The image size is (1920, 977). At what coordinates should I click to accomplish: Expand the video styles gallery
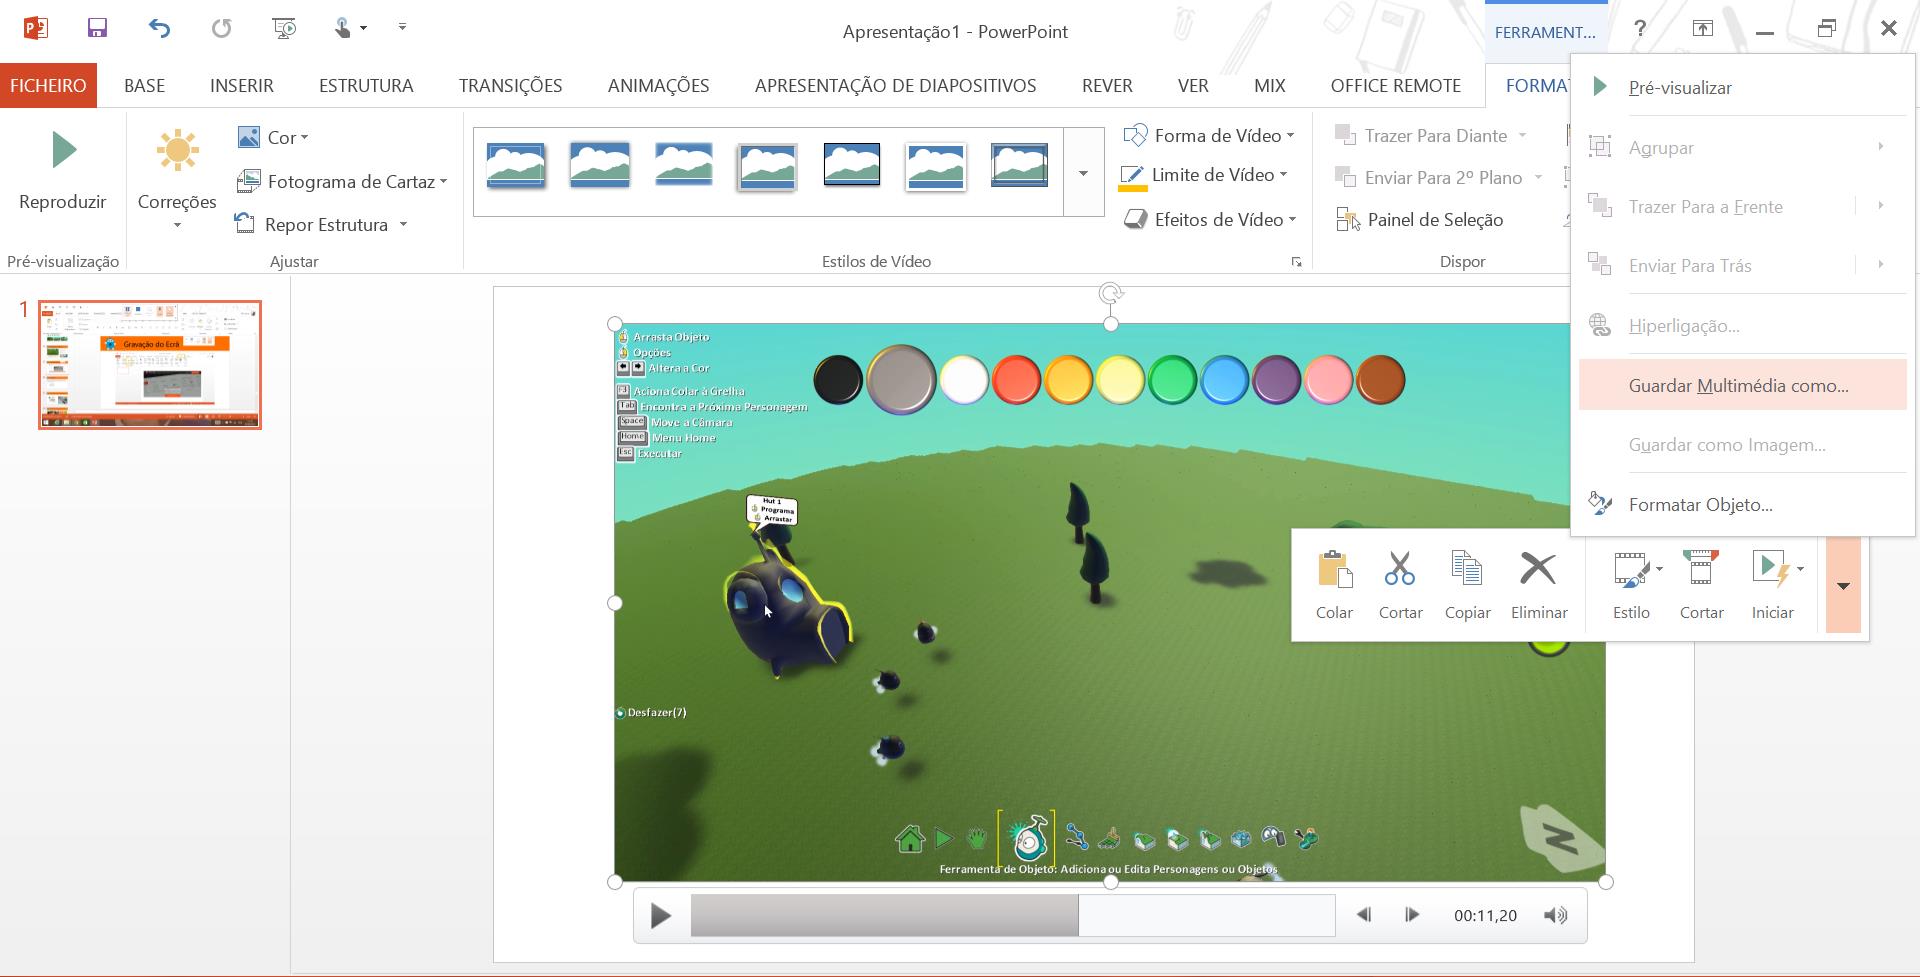1083,172
